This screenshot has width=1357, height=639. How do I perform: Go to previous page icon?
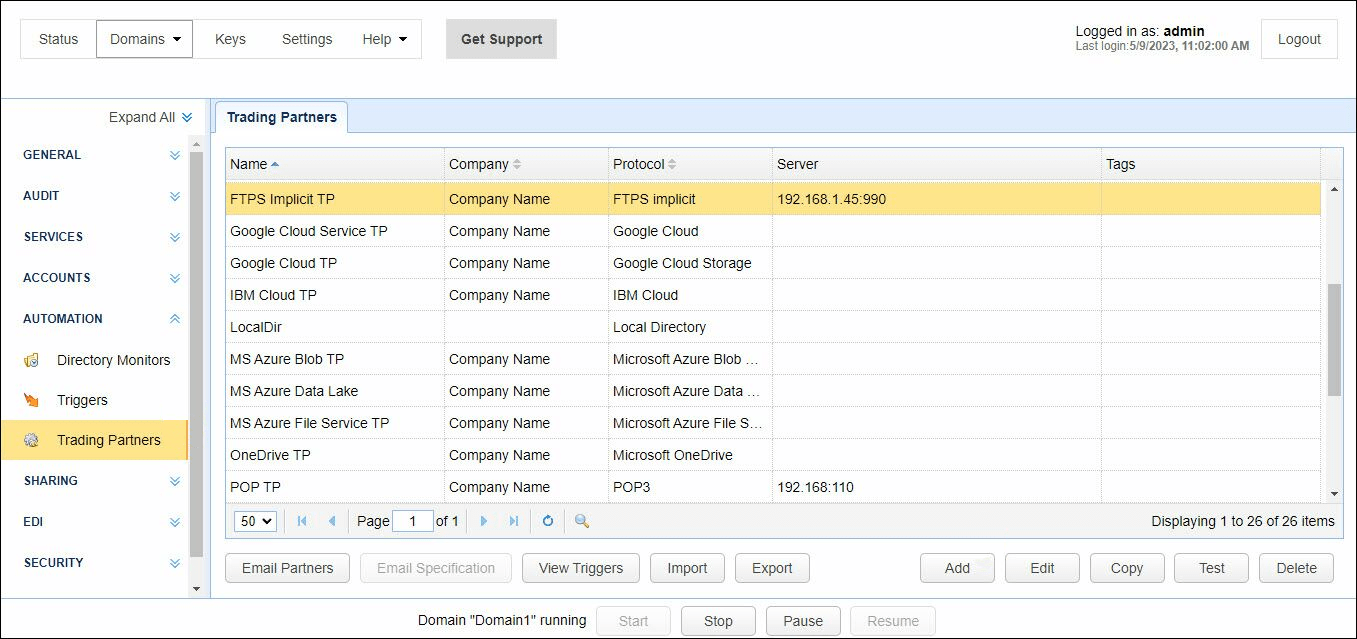tap(332, 521)
